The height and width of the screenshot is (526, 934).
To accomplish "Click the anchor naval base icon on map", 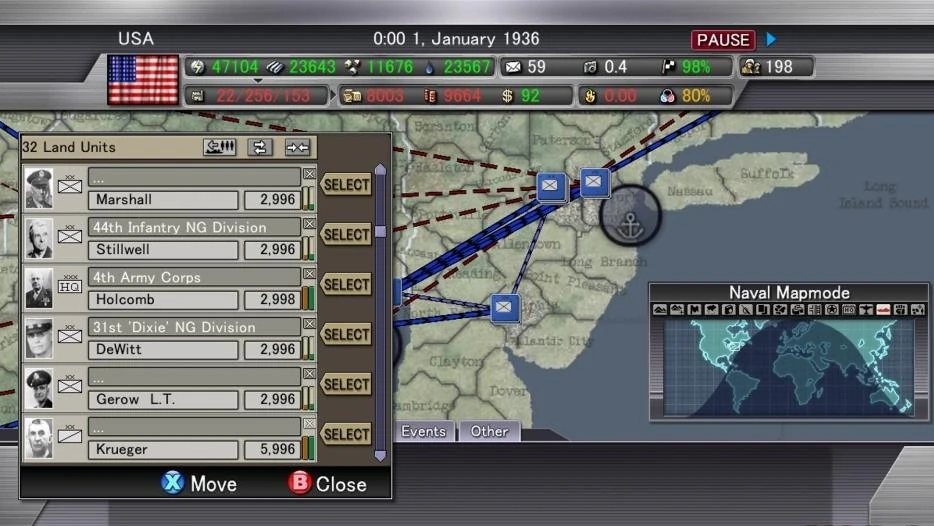I will [630, 216].
